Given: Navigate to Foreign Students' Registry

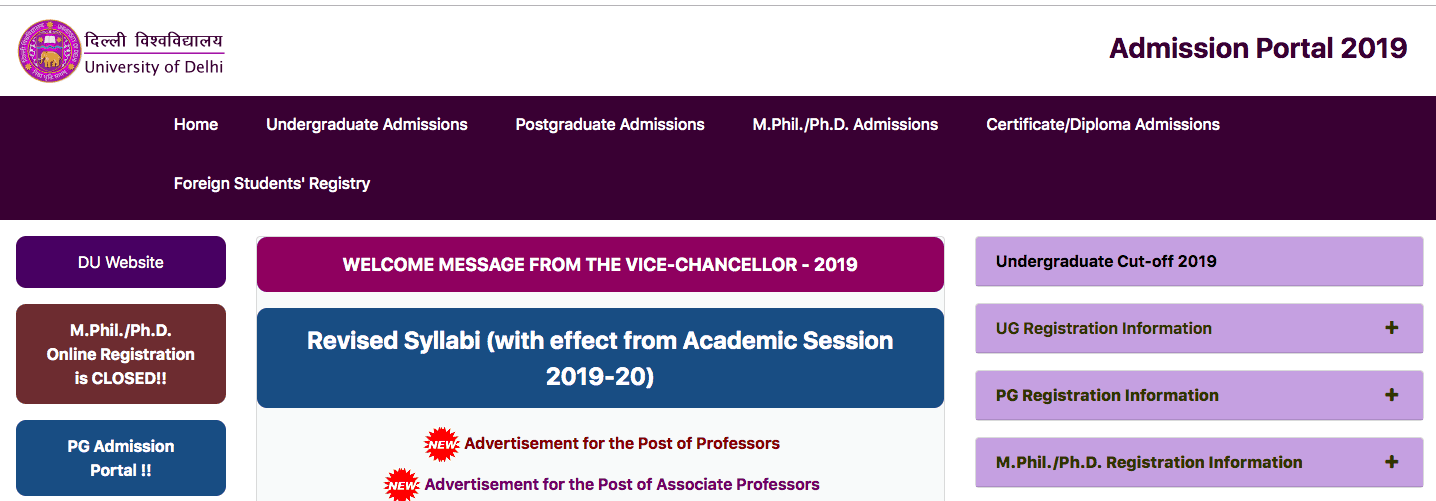Looking at the screenshot, I should pos(272,184).
